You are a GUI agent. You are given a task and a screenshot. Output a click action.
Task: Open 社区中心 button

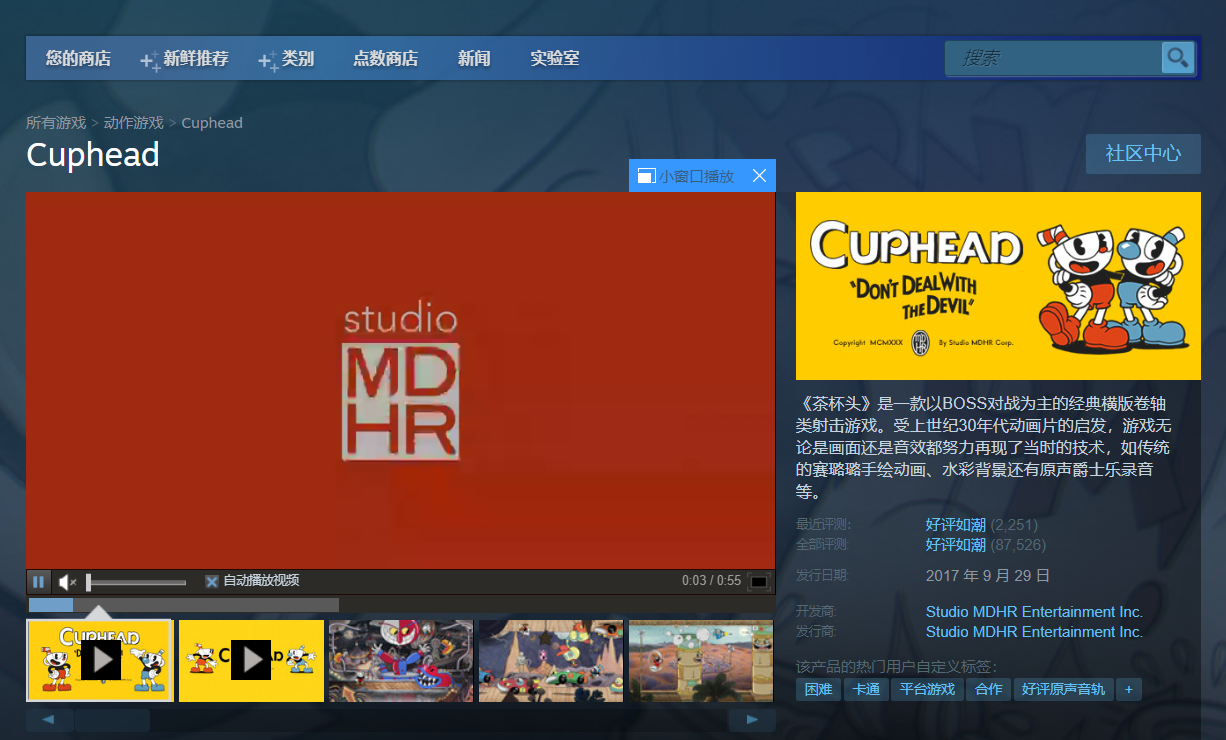click(1143, 154)
